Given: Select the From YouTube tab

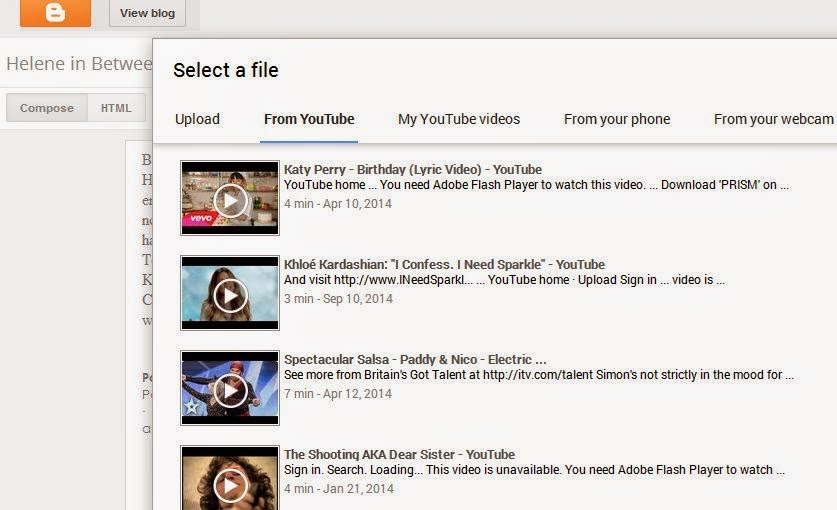Looking at the screenshot, I should coord(309,119).
